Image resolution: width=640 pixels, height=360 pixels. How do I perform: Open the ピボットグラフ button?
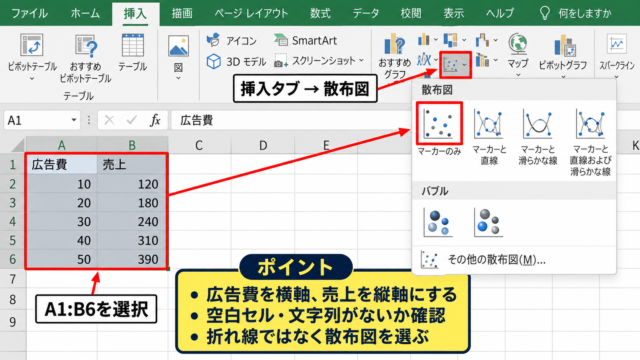click(x=563, y=56)
